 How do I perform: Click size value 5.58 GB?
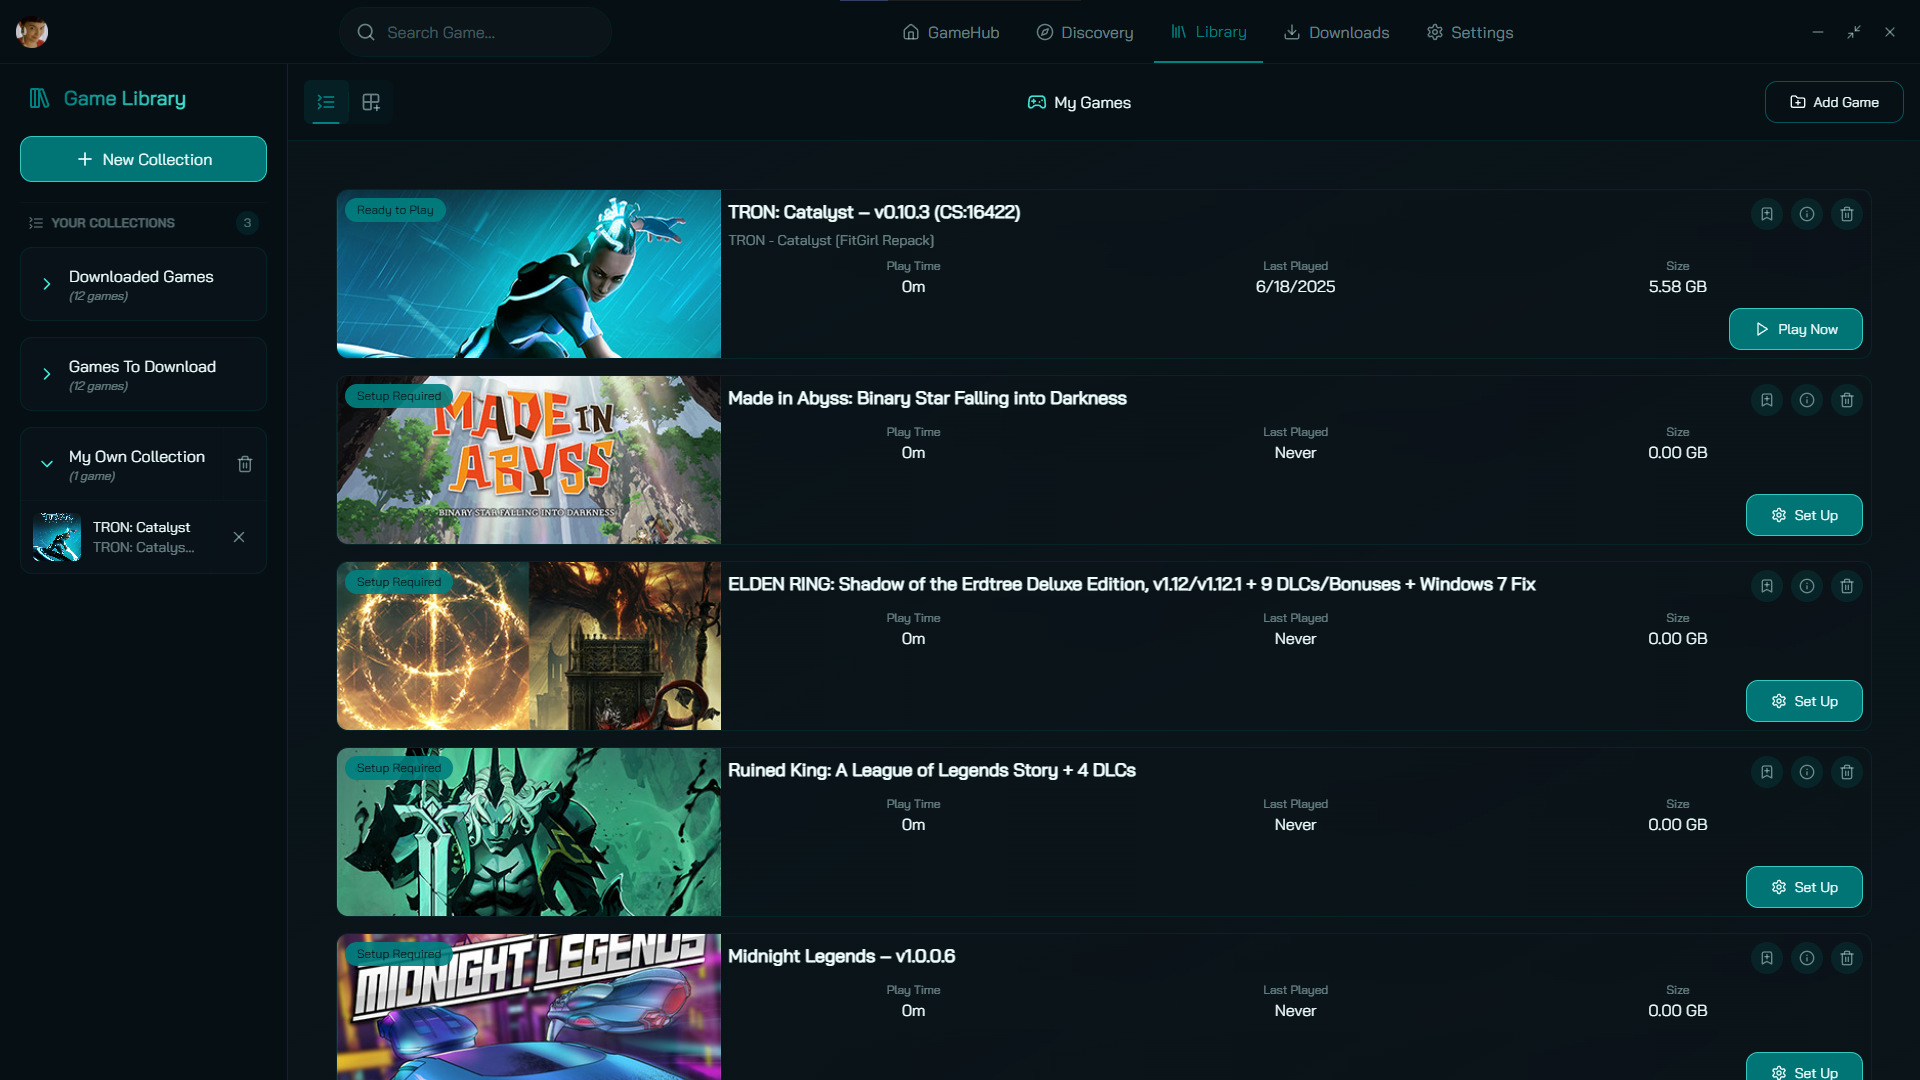point(1677,287)
